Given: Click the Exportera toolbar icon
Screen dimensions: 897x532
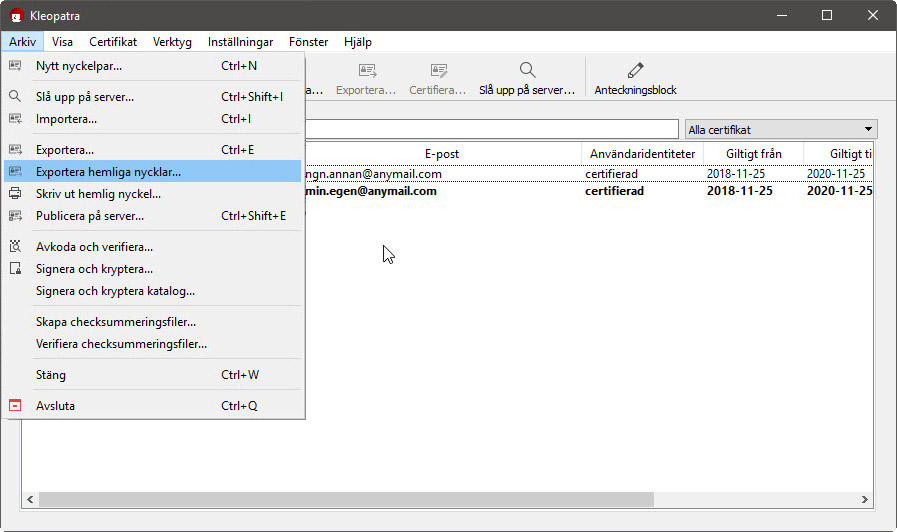Looking at the screenshot, I should [366, 71].
